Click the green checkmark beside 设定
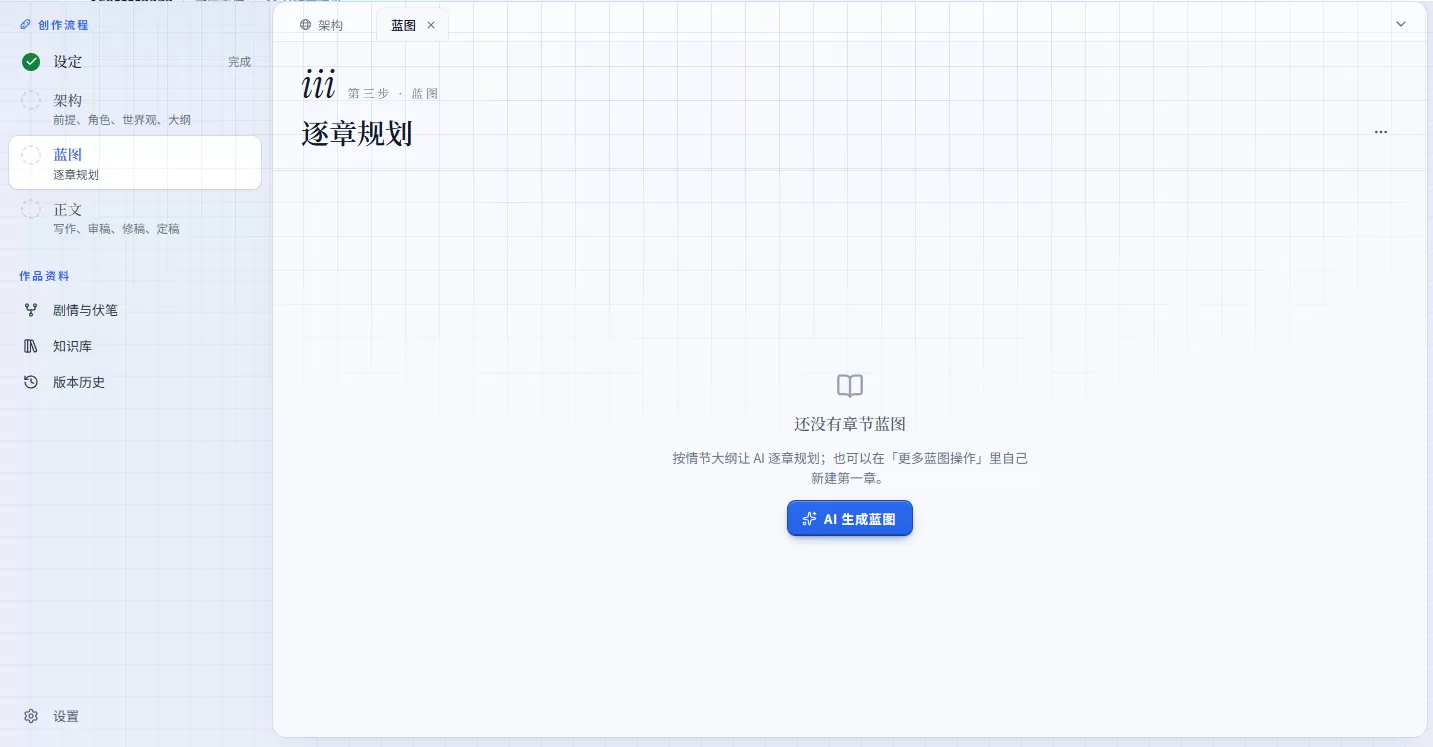This screenshot has width=1433, height=747. pos(31,62)
